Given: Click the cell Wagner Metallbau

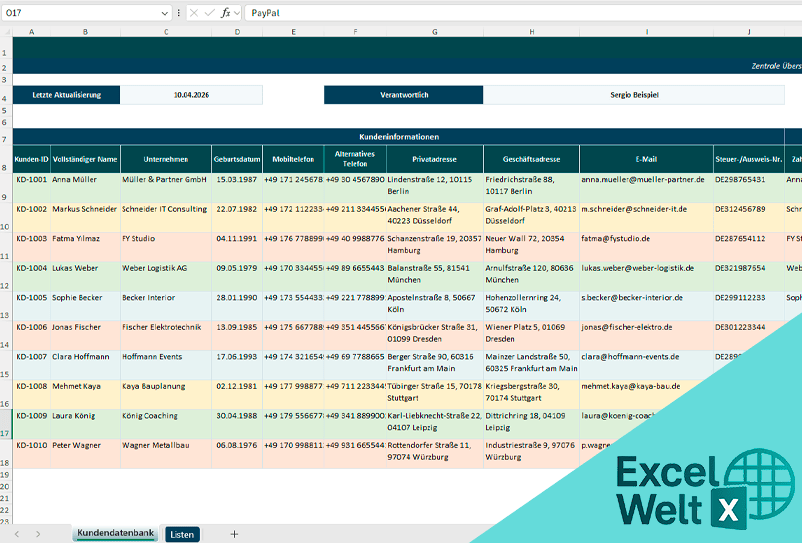Looking at the screenshot, I should (166, 454).
